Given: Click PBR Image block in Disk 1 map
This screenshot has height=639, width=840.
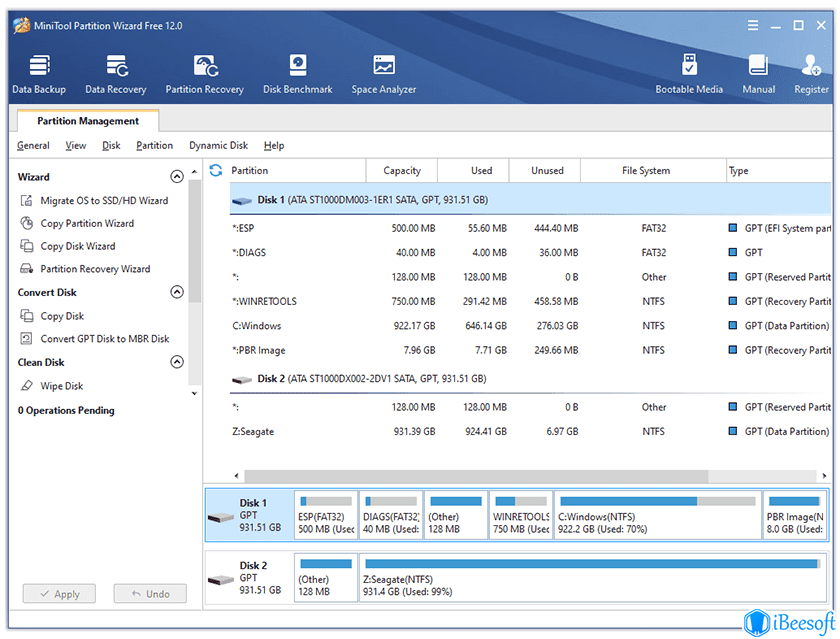Looking at the screenshot, I should [x=795, y=515].
